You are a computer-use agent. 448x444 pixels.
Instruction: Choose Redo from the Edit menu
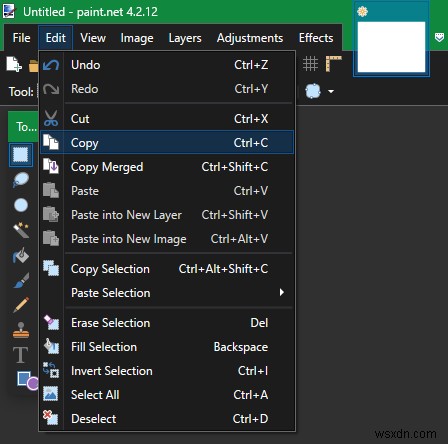[167, 89]
